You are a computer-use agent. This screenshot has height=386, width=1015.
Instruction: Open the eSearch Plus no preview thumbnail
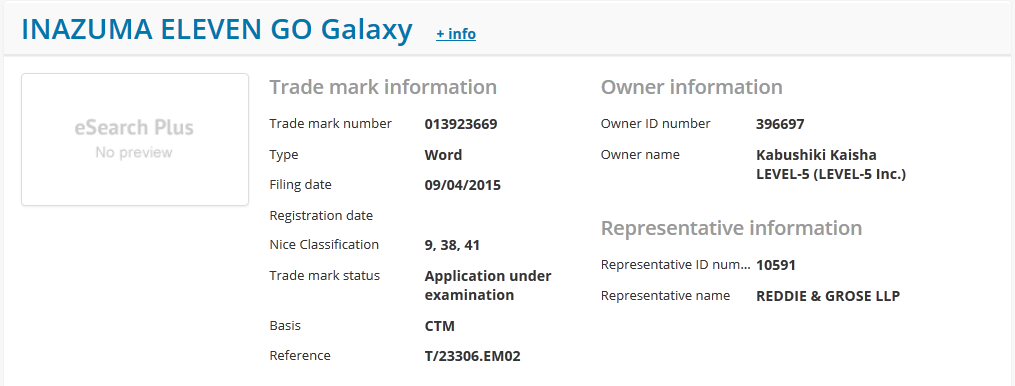pos(135,139)
